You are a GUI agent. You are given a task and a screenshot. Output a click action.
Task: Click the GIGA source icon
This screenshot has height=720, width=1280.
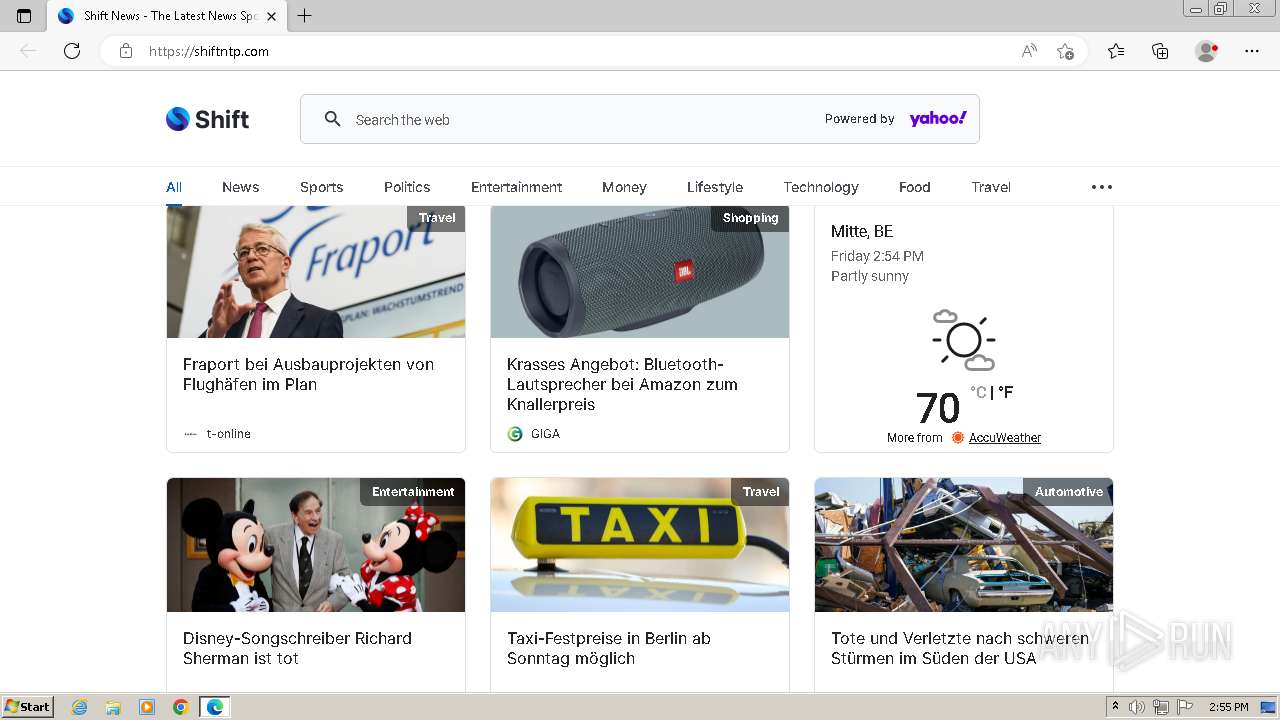[x=515, y=434]
